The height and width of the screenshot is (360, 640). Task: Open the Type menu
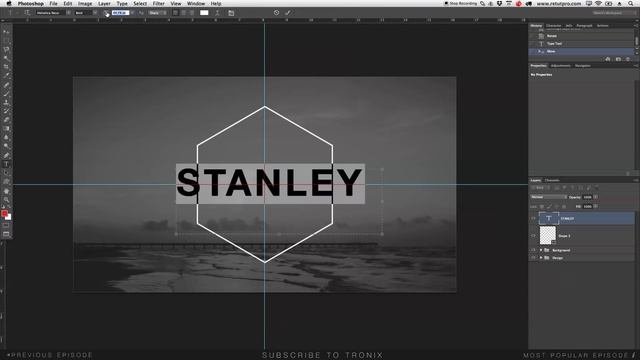[x=122, y=3]
